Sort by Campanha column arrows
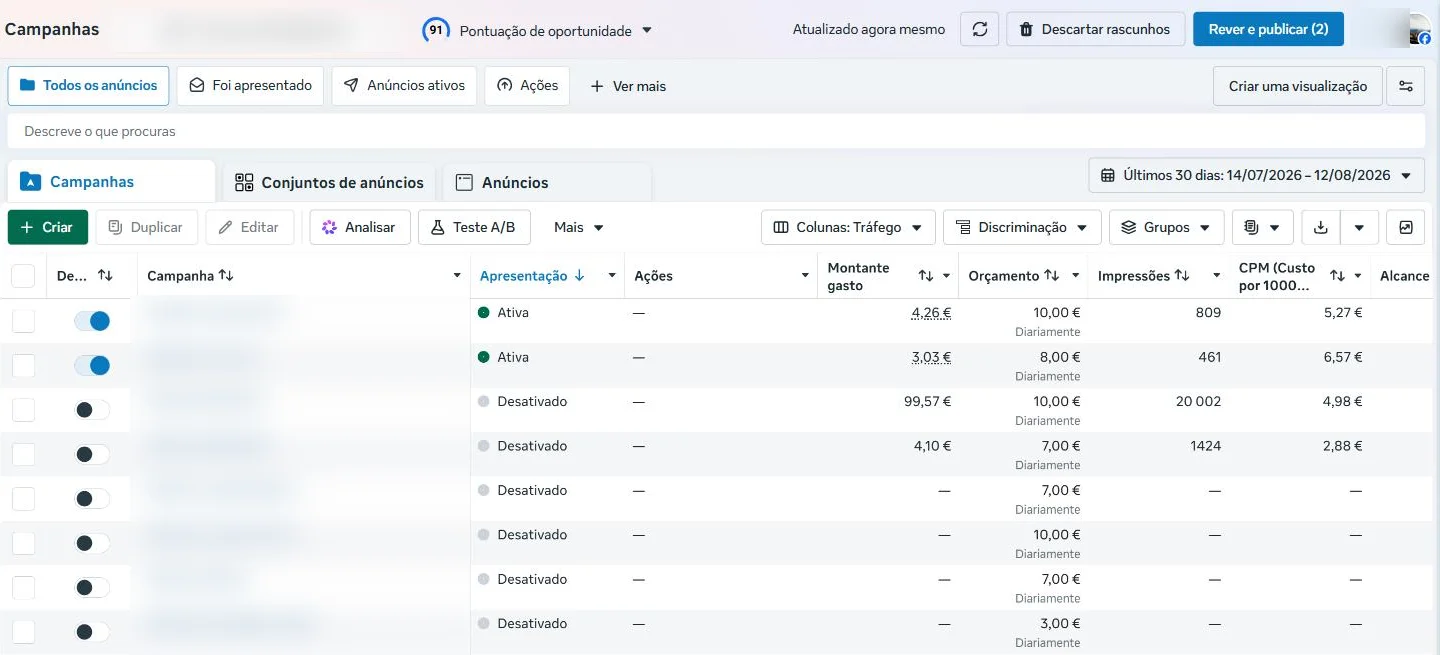Viewport: 1440px width, 655px height. click(x=226, y=276)
